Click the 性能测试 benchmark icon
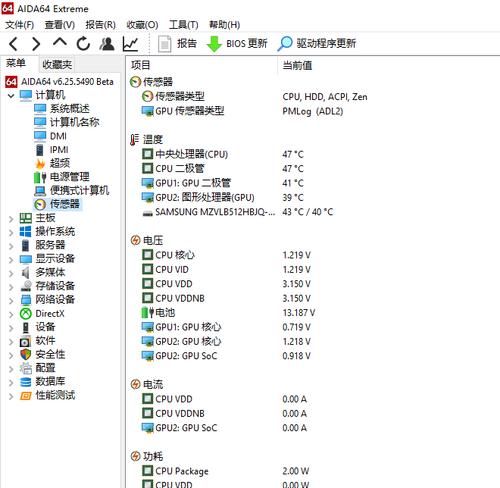The width and height of the screenshot is (500, 488). pos(26,396)
